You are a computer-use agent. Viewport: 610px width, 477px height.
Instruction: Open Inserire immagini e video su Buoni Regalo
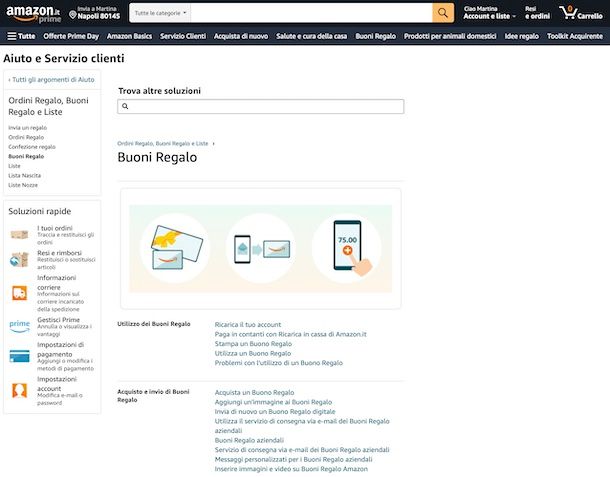(291, 469)
